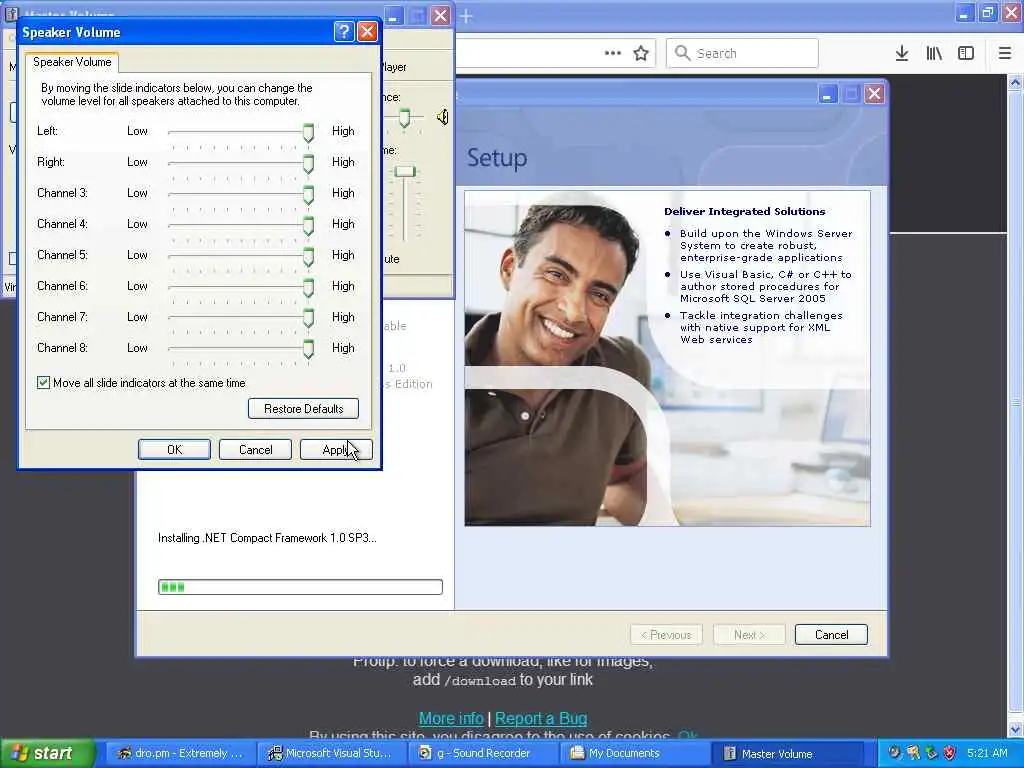Click the Setup installation progress bar

pos(300,587)
